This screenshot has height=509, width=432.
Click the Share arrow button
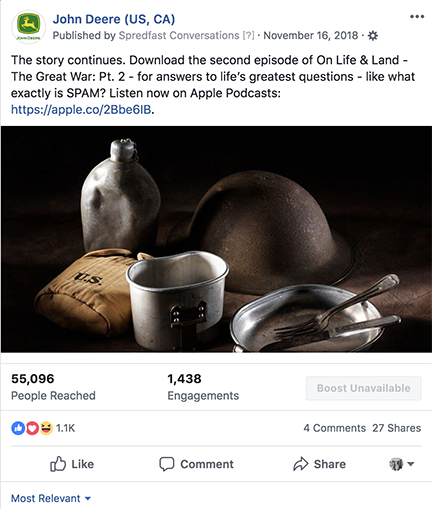click(319, 464)
